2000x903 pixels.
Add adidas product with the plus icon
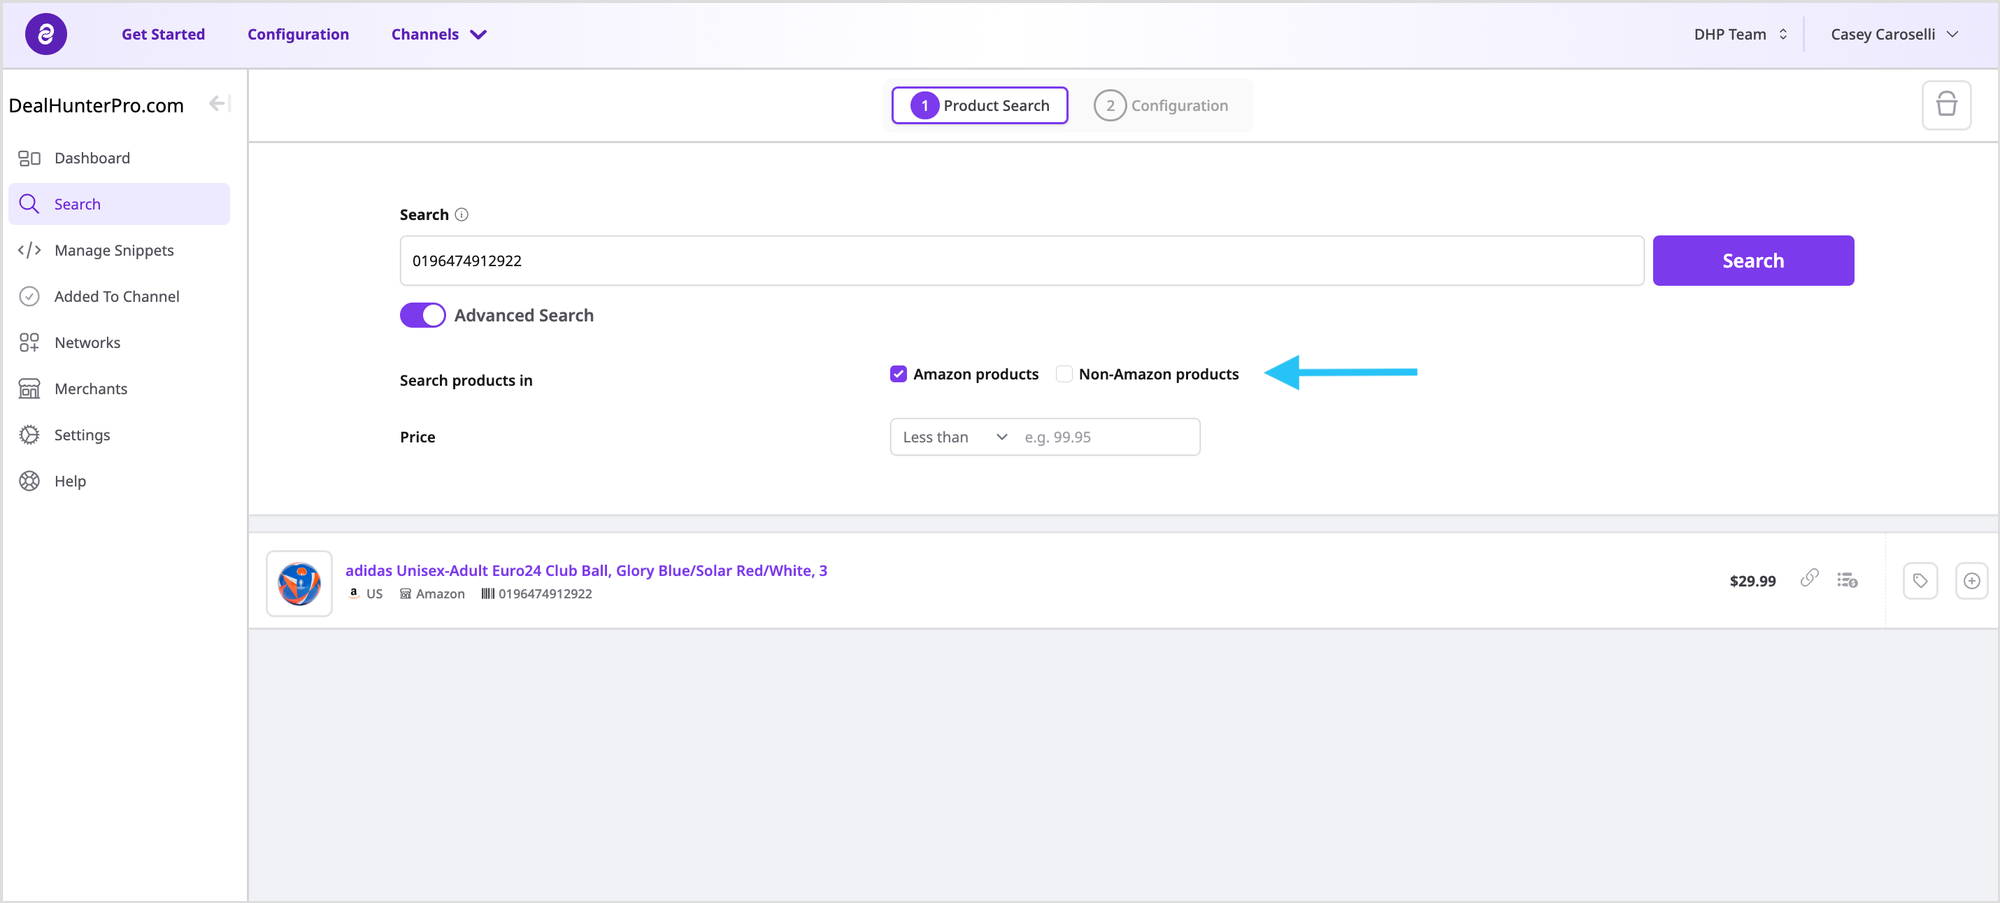pos(1971,581)
